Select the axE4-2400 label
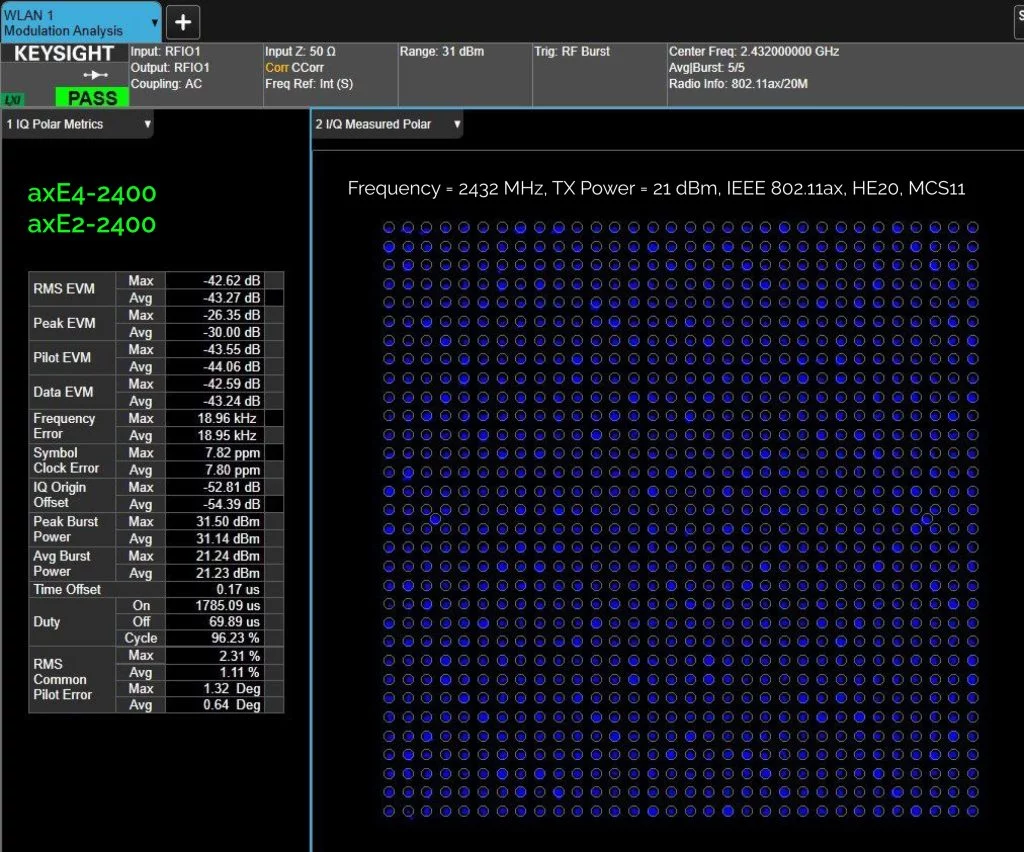Screen dimensions: 1024x852 pyautogui.click(x=91, y=193)
